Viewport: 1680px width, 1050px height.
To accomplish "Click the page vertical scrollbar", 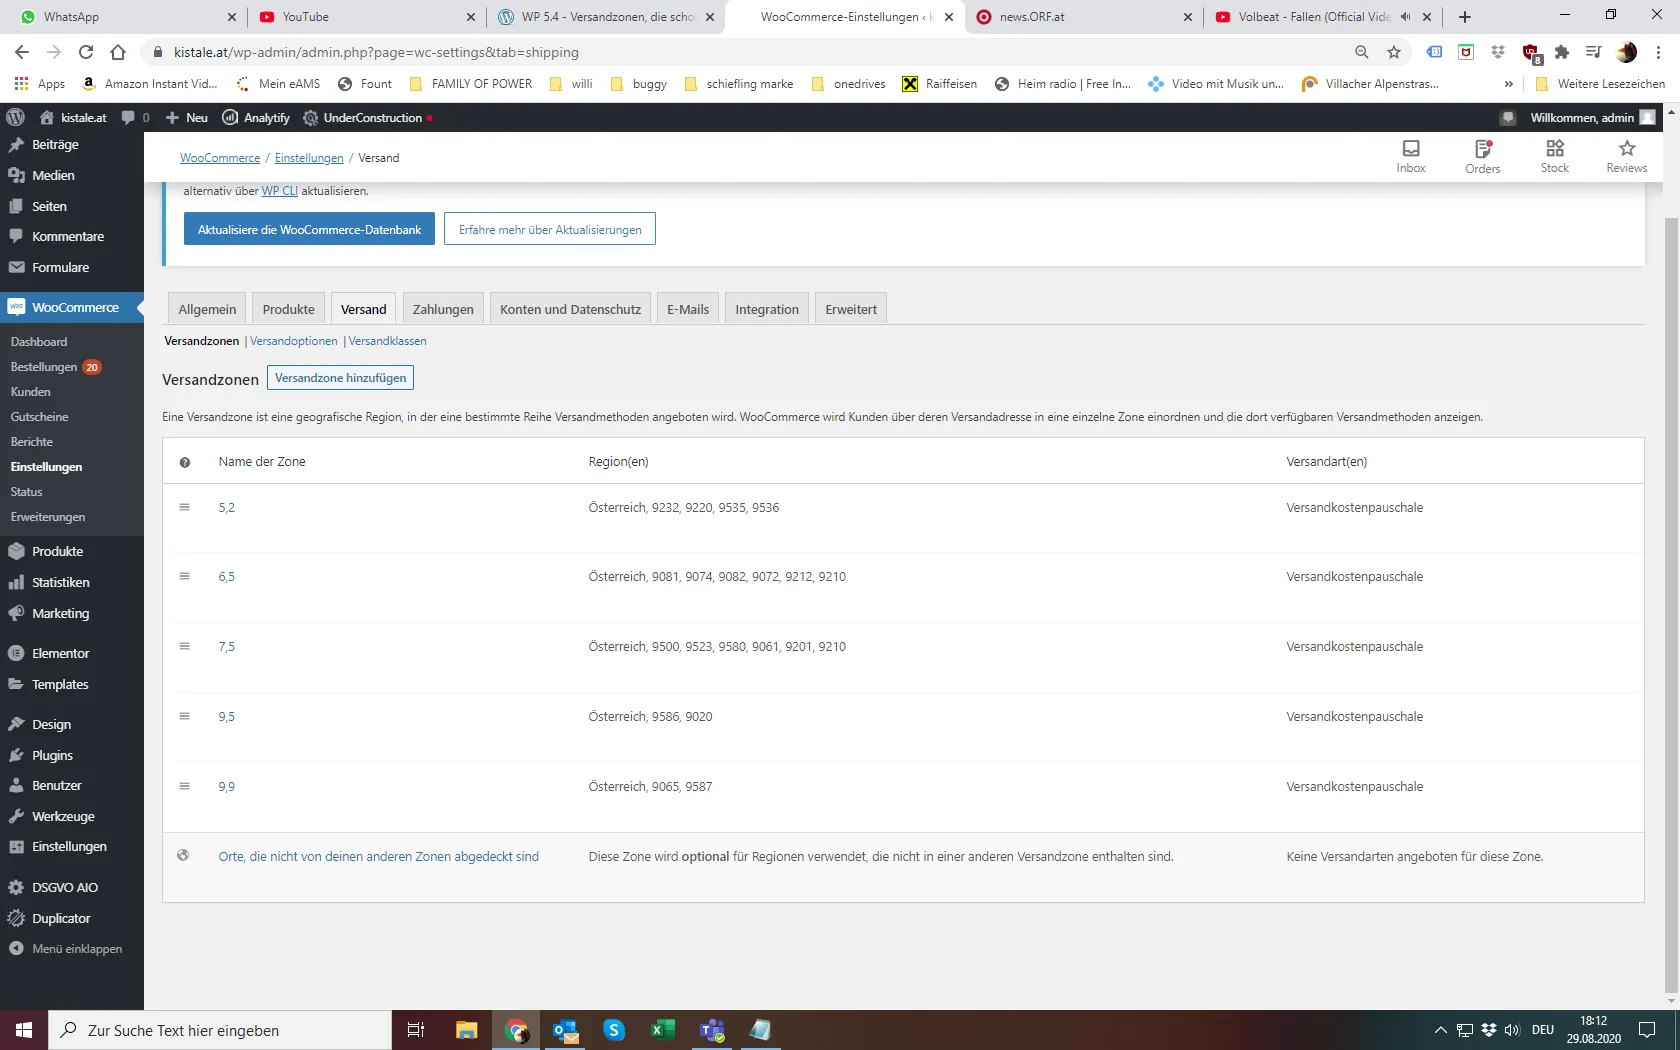I will [1671, 600].
